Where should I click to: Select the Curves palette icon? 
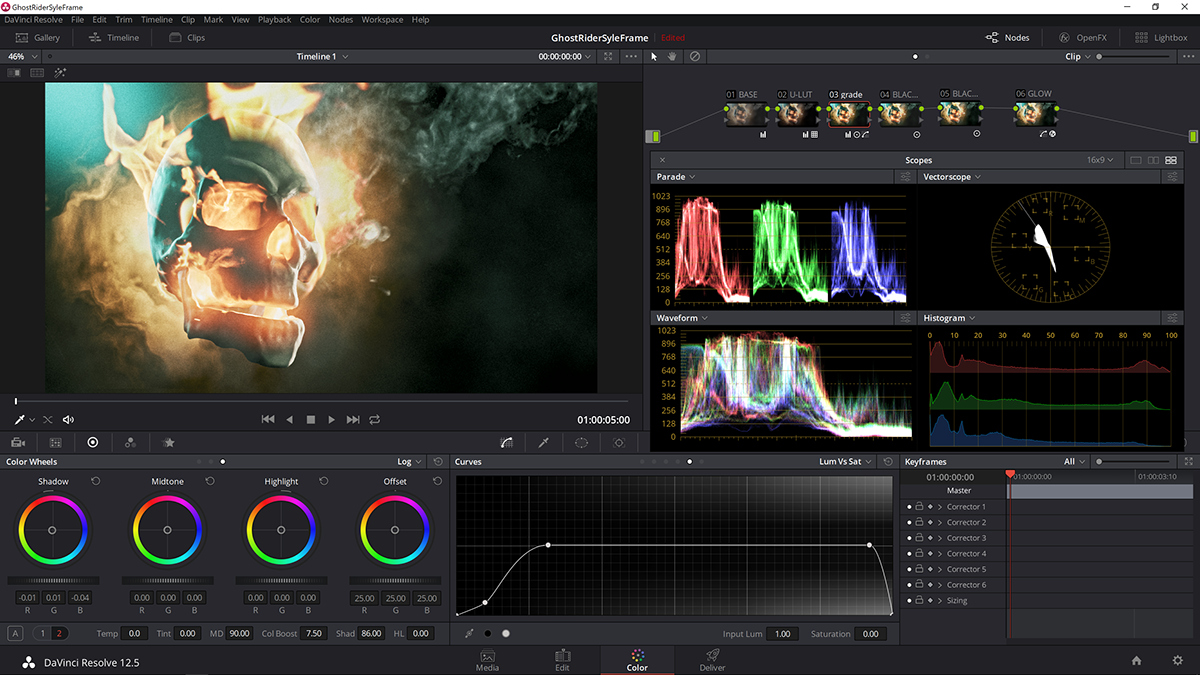507,442
